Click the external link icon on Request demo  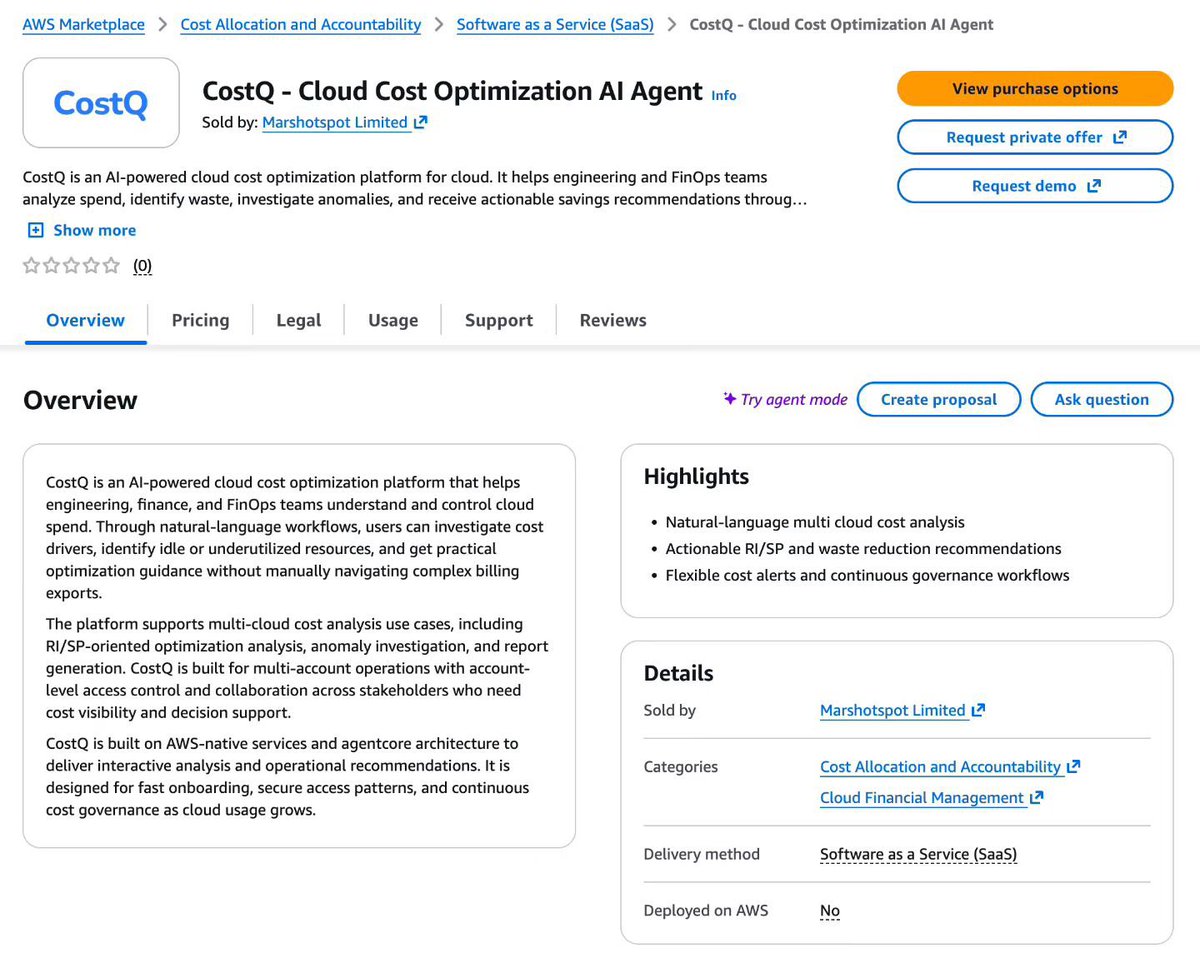point(1094,186)
